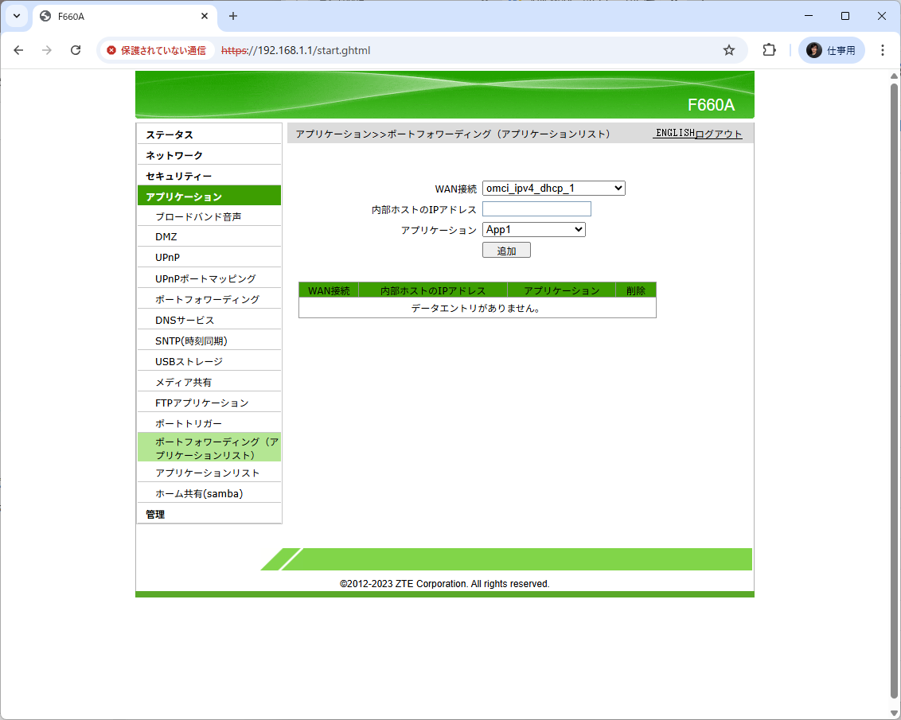Open the アプリケーション App1 dropdown
The image size is (901, 720).
533,230
